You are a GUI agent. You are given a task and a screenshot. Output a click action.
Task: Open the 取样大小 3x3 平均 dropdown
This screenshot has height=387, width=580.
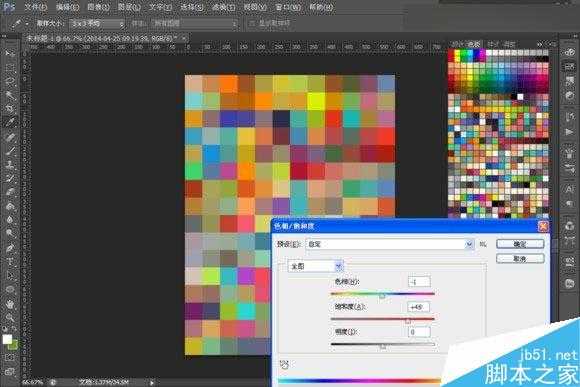click(x=97, y=24)
